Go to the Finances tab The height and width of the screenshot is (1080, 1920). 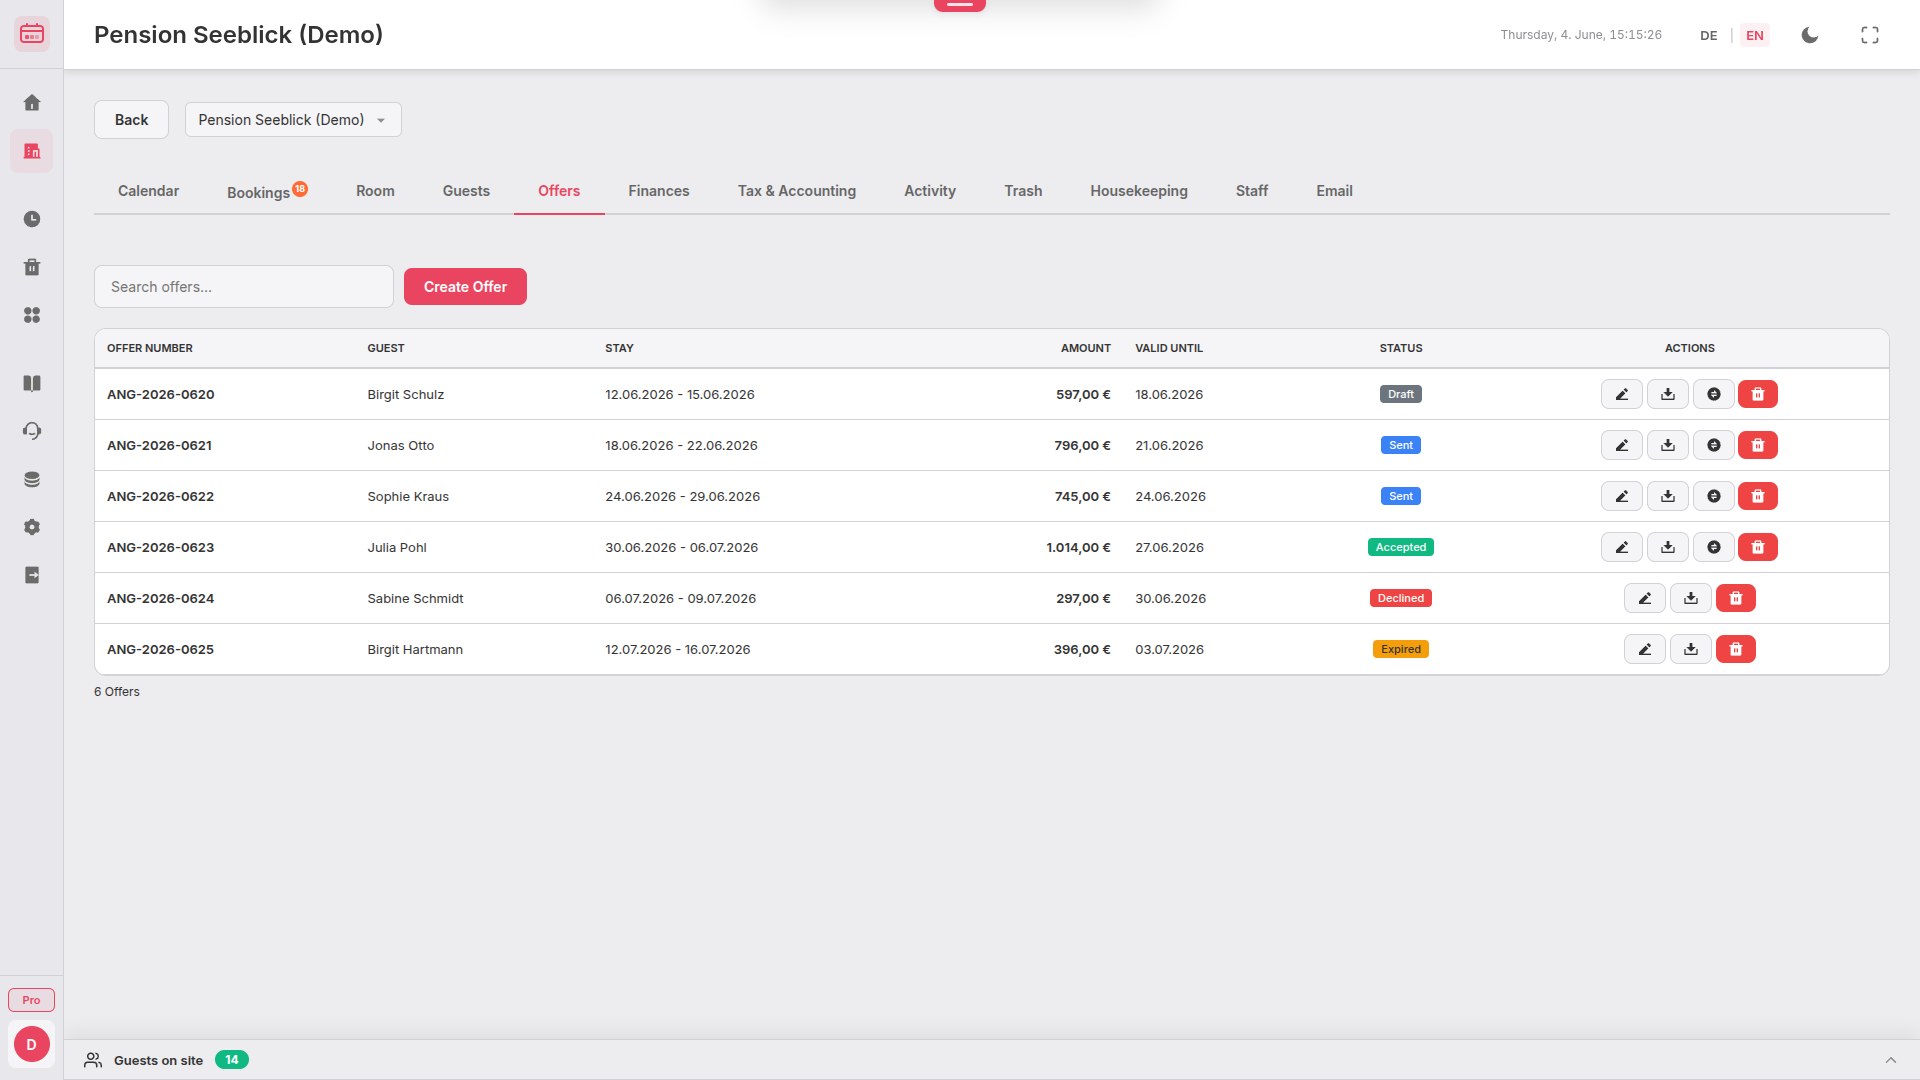pos(659,191)
